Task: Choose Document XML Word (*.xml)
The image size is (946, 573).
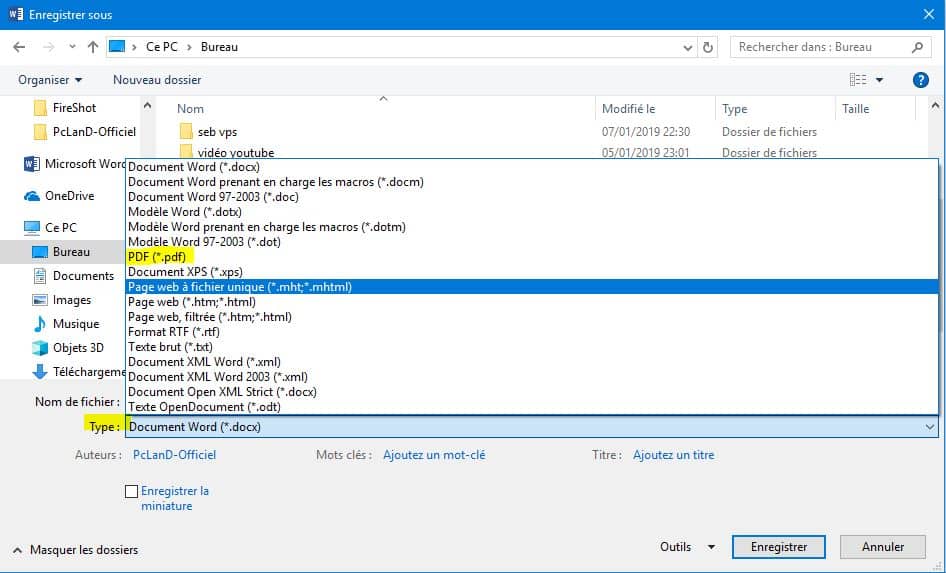Action: pyautogui.click(x=532, y=362)
